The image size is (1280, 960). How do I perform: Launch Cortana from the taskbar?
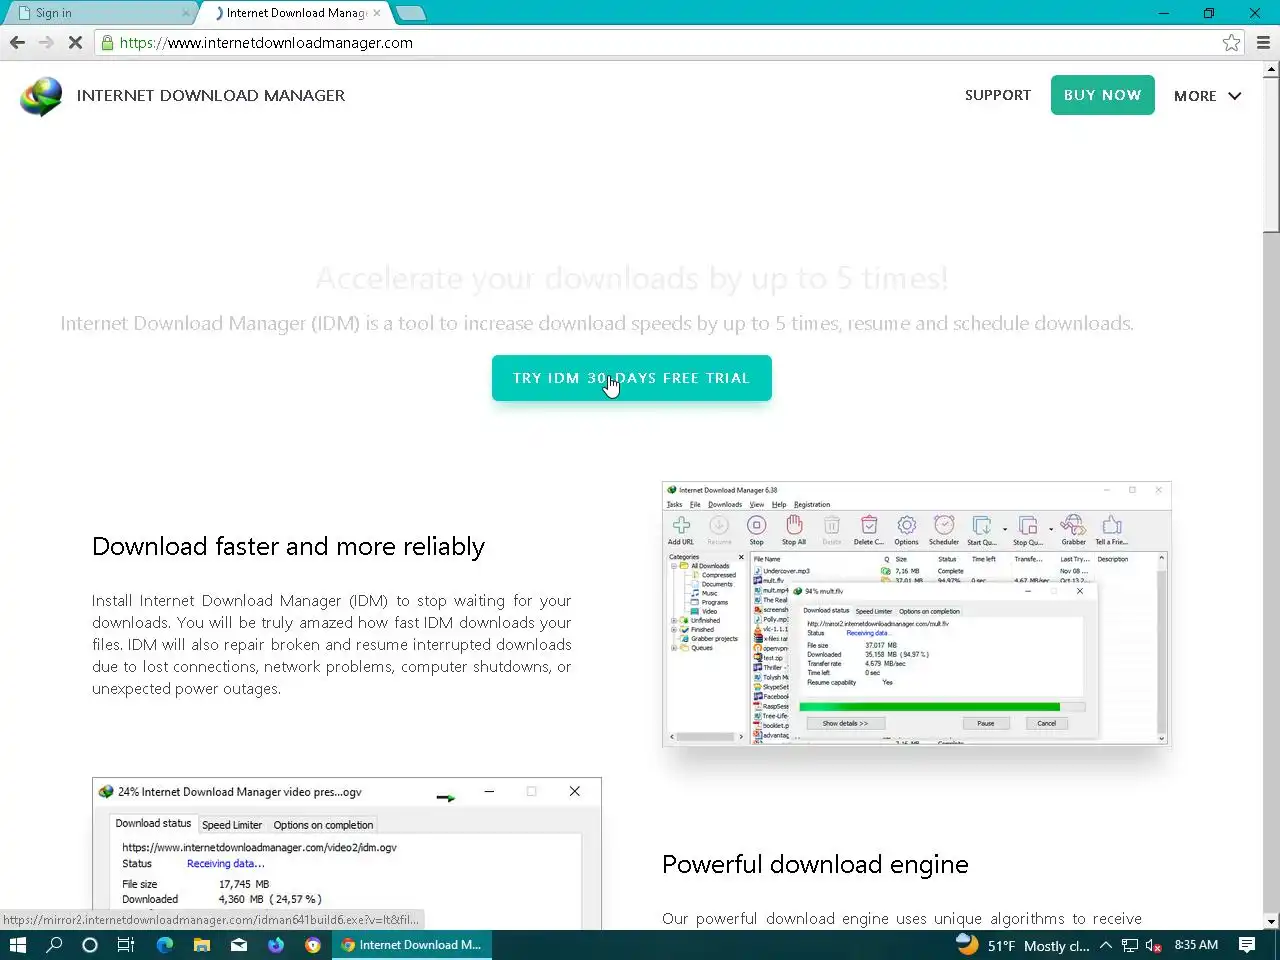tap(89, 945)
